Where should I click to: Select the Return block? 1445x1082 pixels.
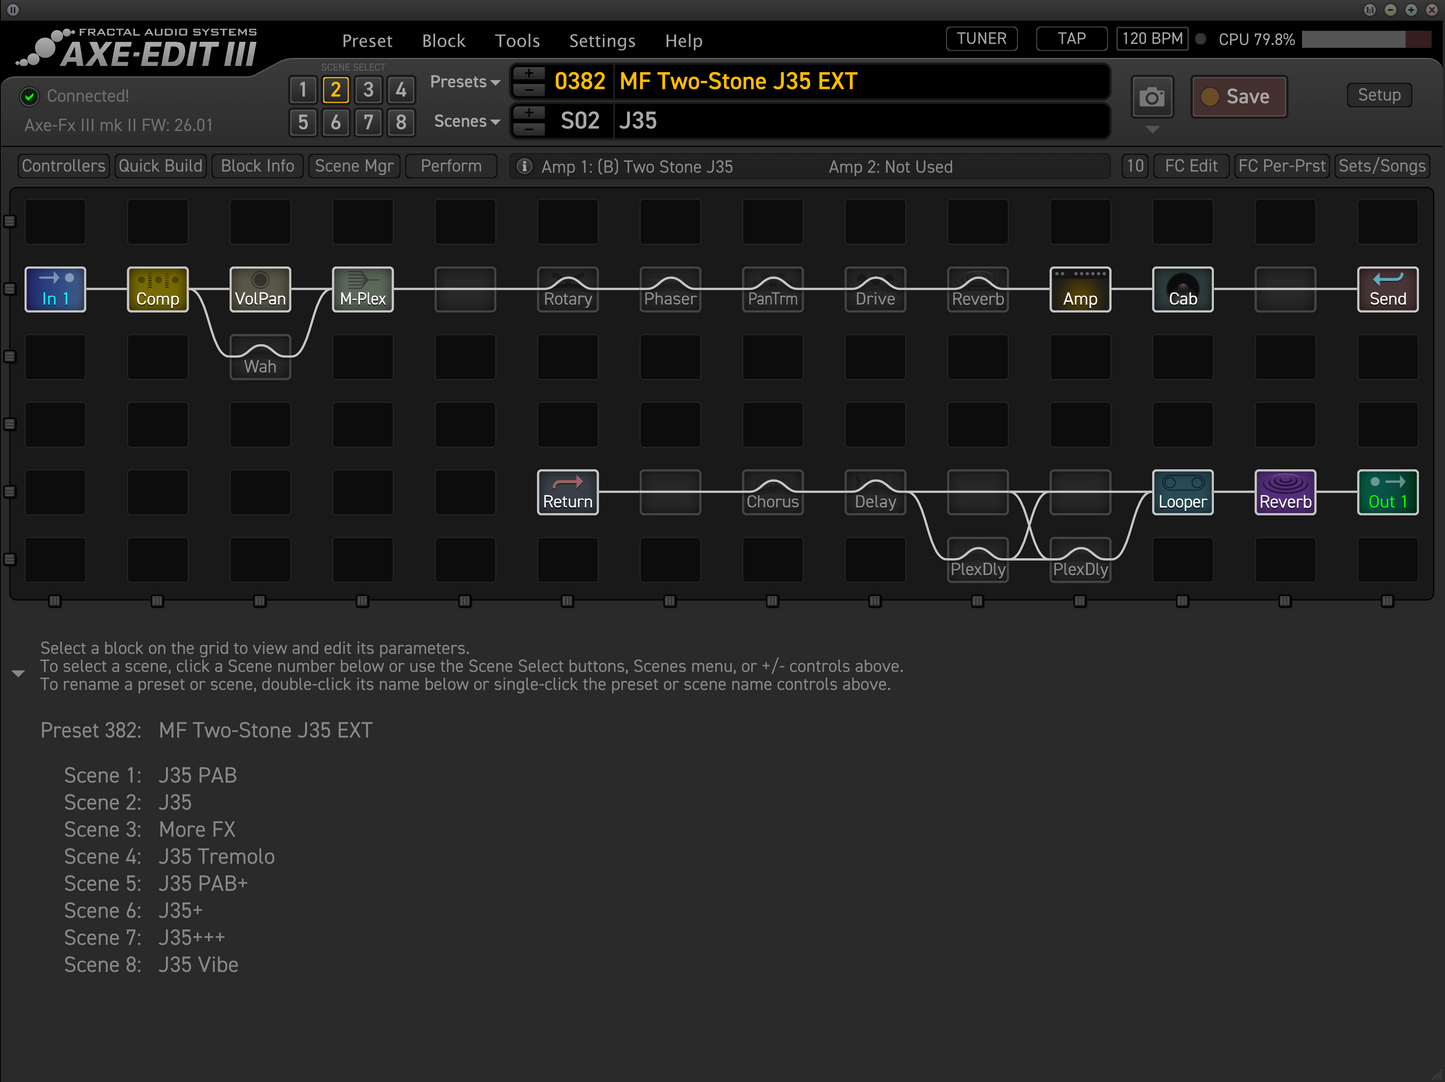pyautogui.click(x=568, y=492)
